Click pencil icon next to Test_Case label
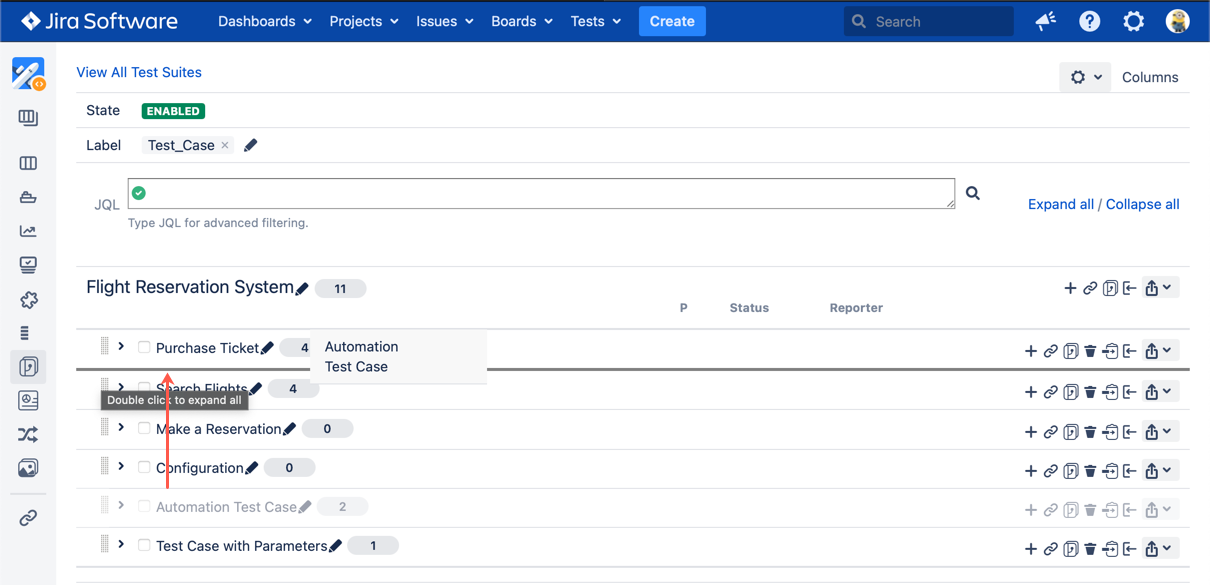 (x=251, y=145)
